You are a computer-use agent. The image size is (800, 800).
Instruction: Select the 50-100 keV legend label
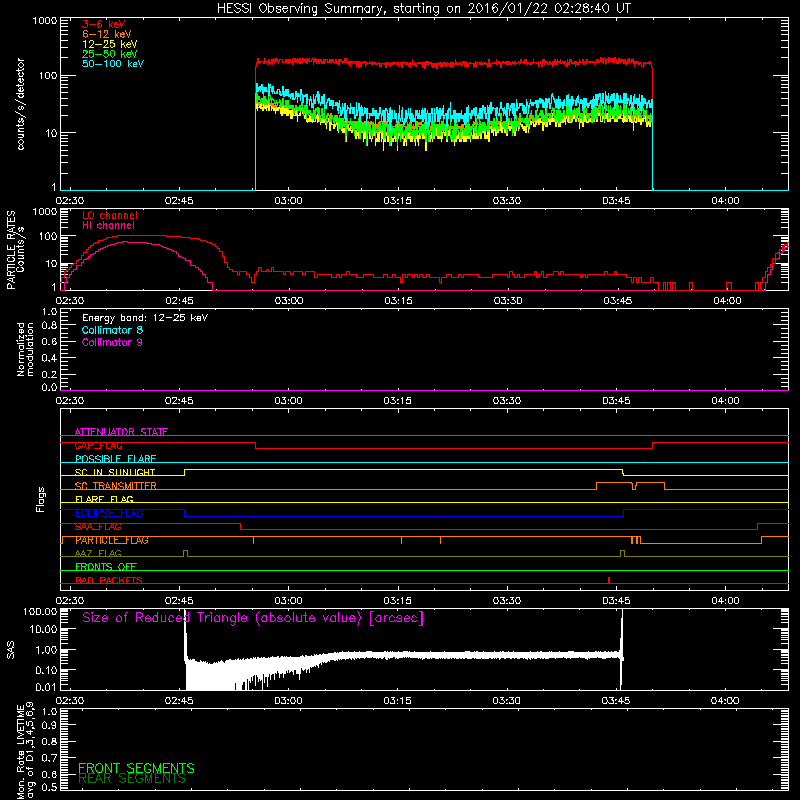coord(113,63)
